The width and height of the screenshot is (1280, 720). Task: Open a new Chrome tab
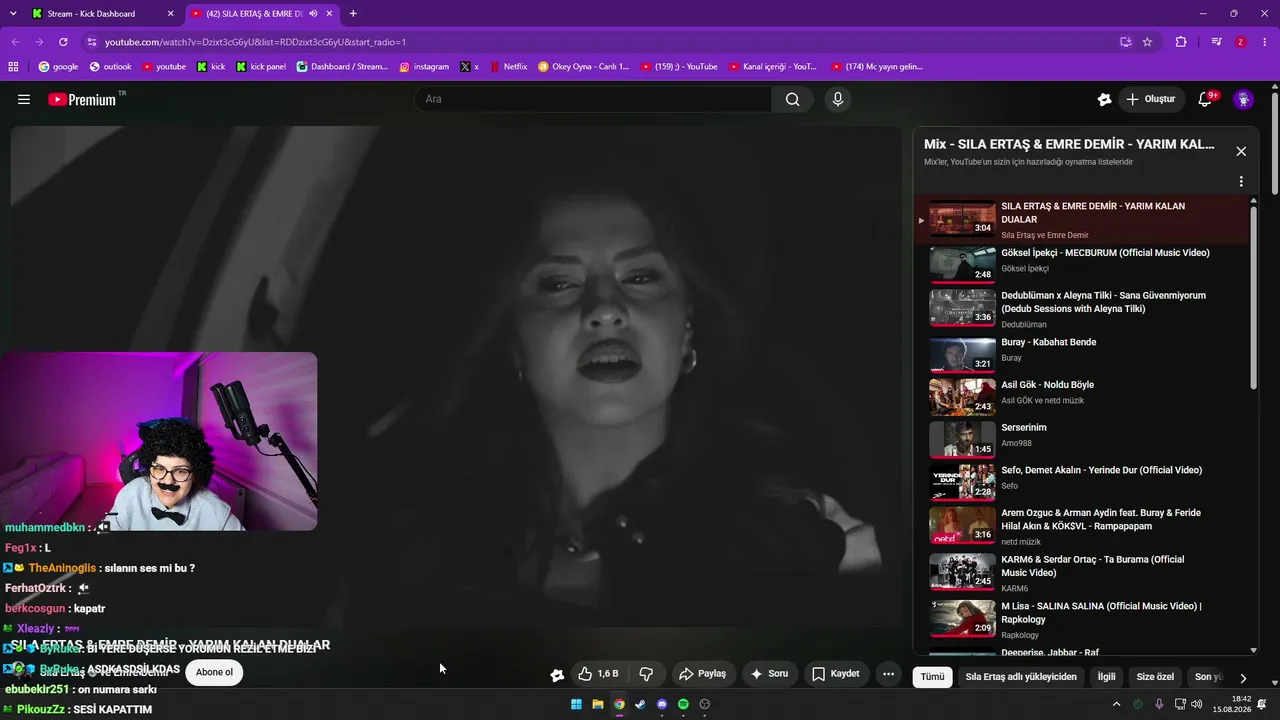(x=353, y=14)
